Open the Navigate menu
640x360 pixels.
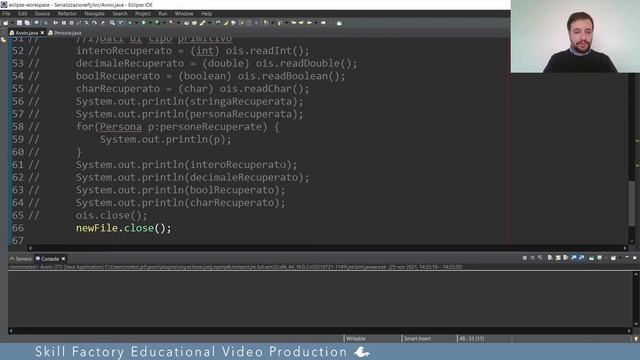pos(95,13)
